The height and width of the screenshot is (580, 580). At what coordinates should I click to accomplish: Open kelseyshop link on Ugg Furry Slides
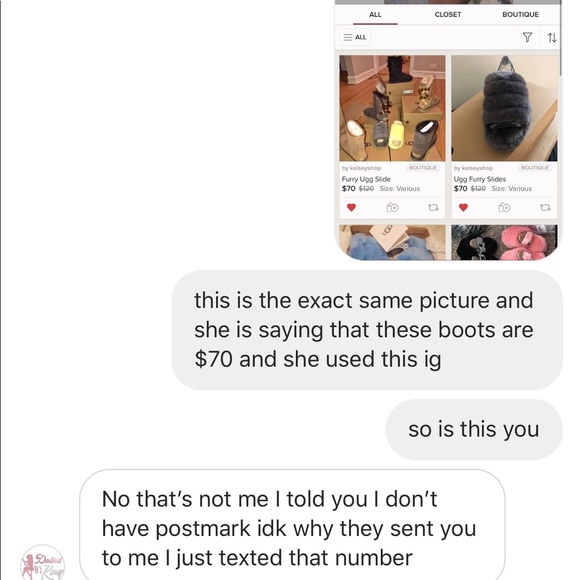coord(473,168)
